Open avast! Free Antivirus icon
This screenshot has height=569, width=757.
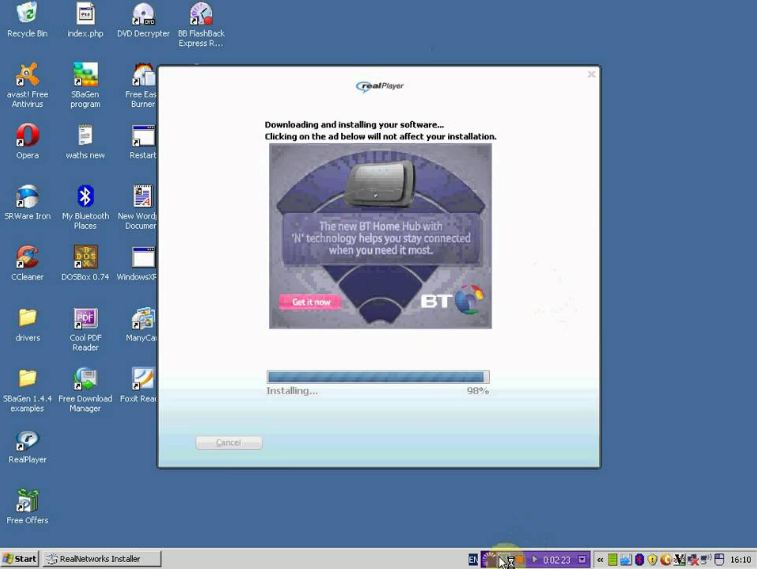tap(27, 85)
